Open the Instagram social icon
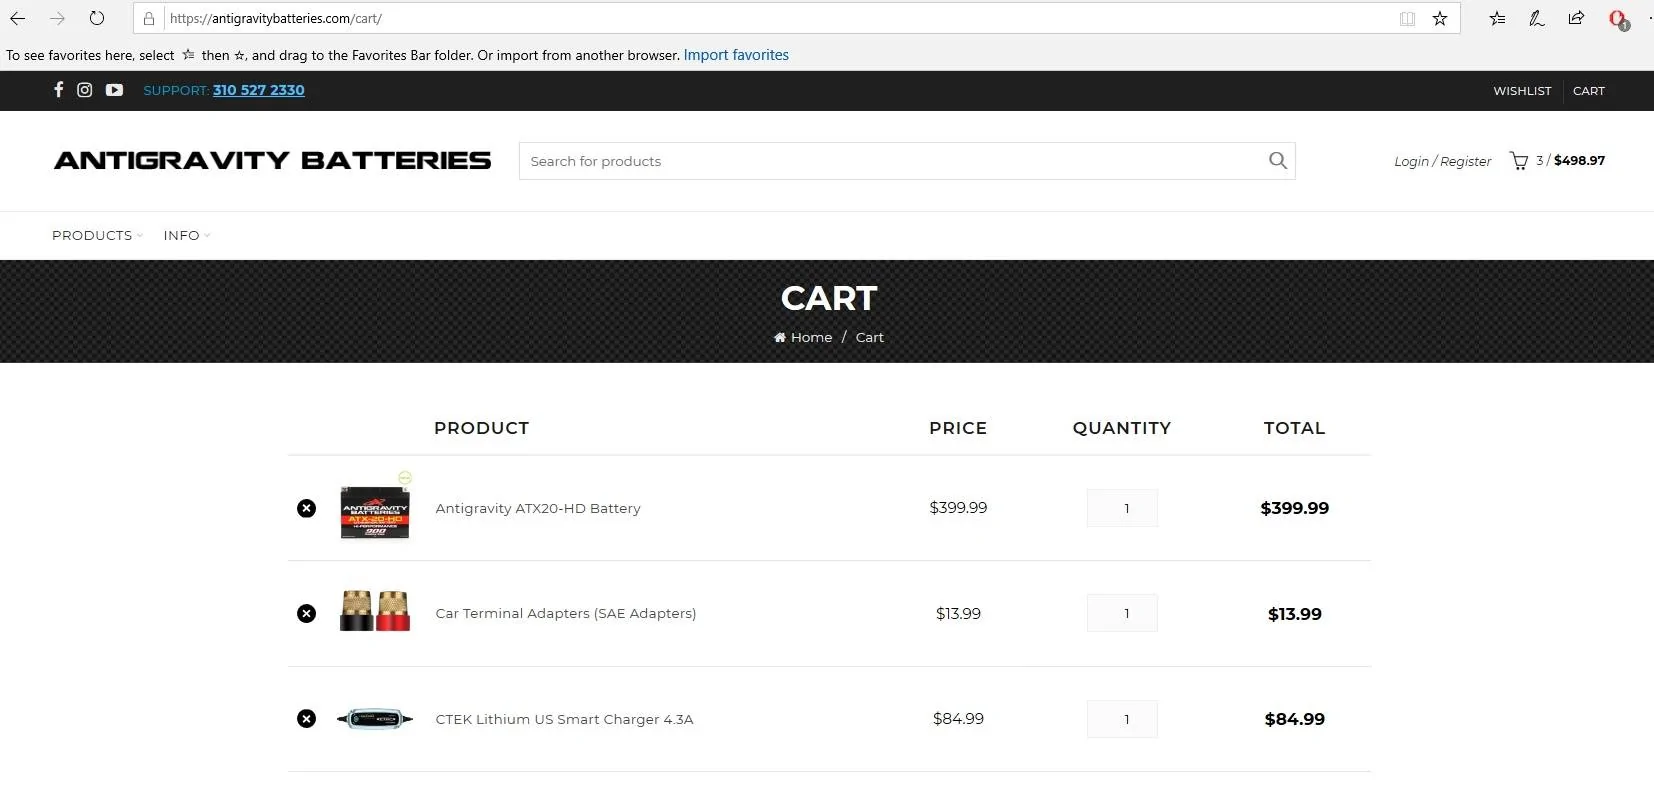The height and width of the screenshot is (786, 1654). tap(85, 90)
